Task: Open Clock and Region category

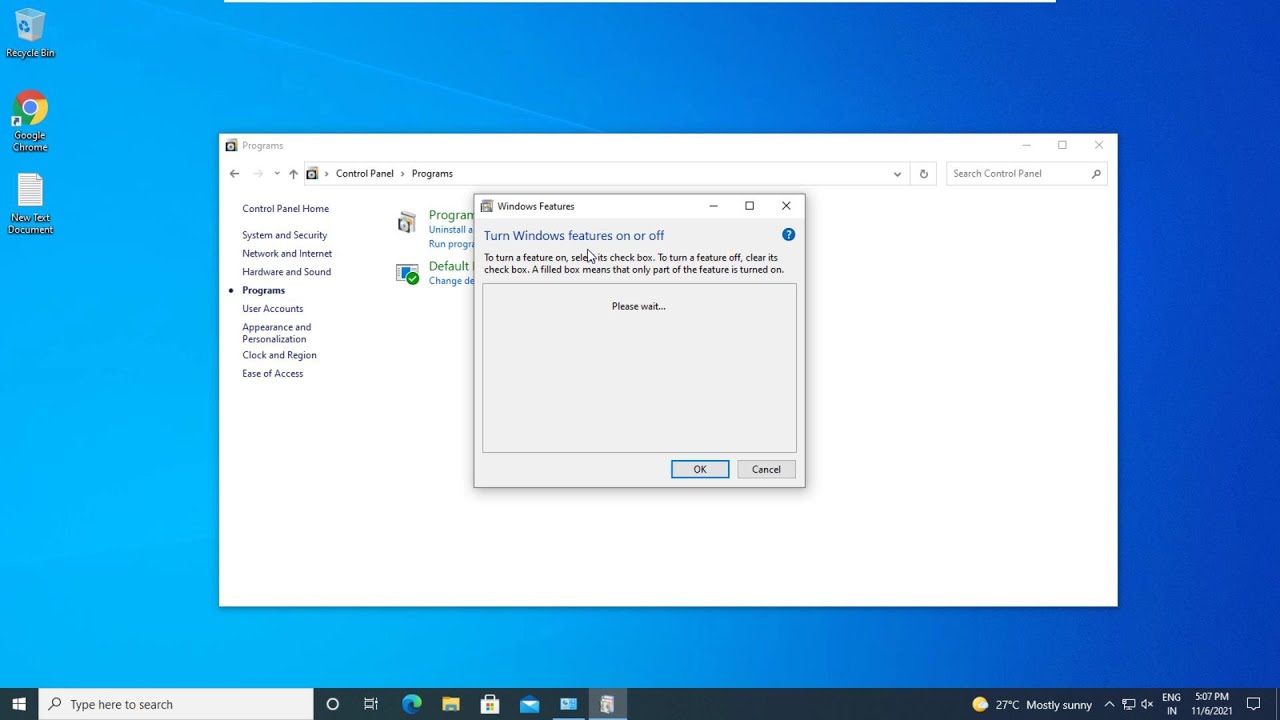Action: tap(279, 355)
